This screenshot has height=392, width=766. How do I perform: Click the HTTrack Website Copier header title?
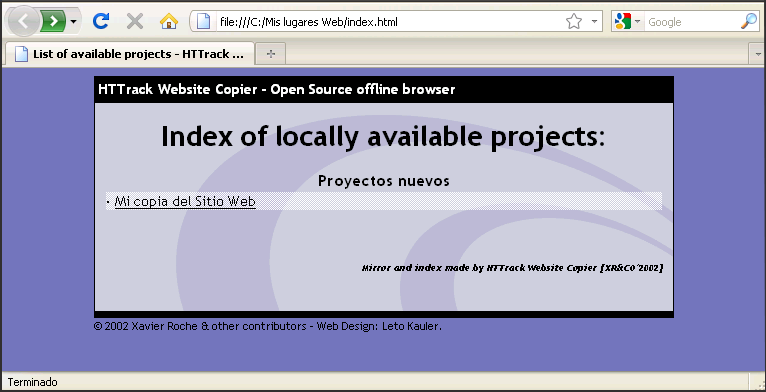coord(277,90)
